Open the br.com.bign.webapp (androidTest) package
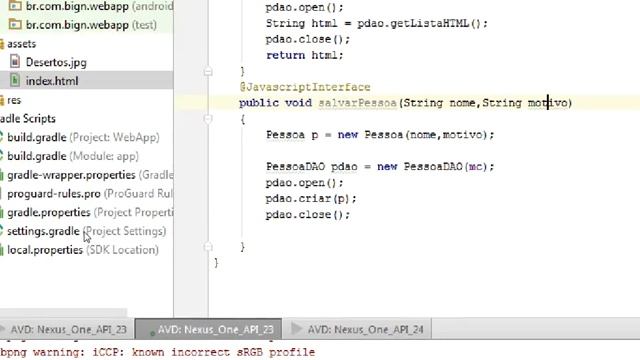Screen dimensions: 640x360 point(99,6)
